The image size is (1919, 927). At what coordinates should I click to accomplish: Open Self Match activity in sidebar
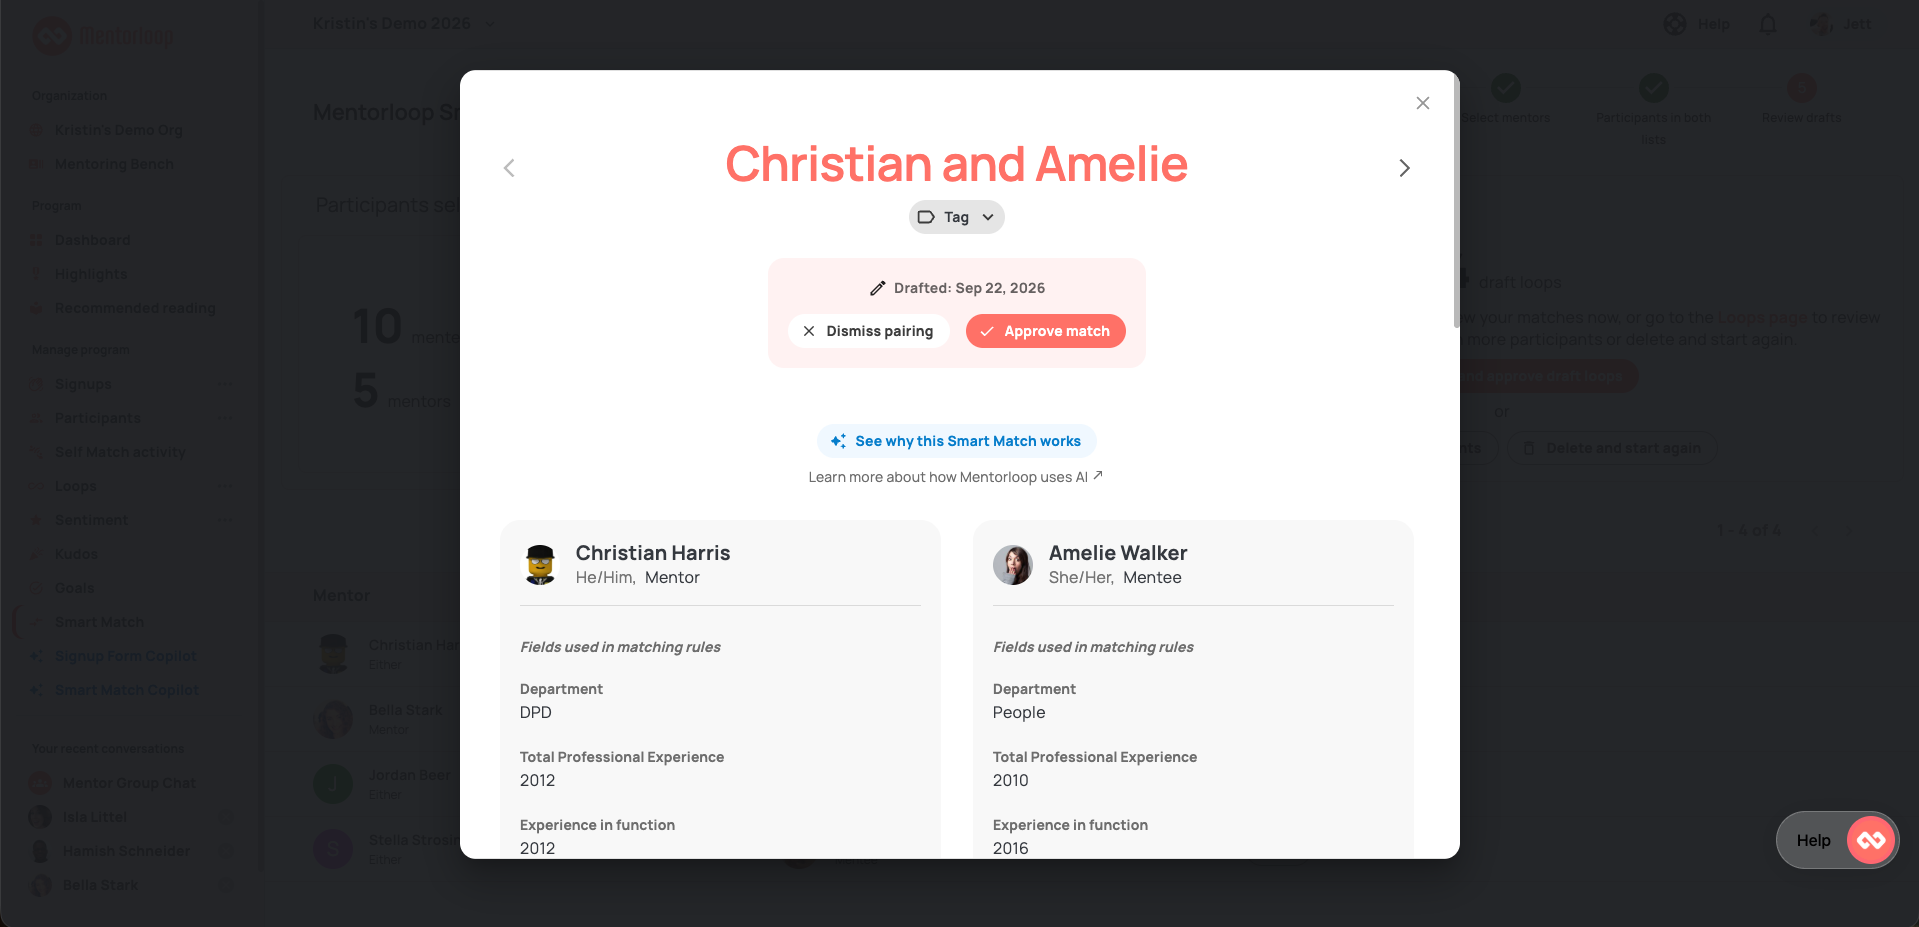[119, 452]
